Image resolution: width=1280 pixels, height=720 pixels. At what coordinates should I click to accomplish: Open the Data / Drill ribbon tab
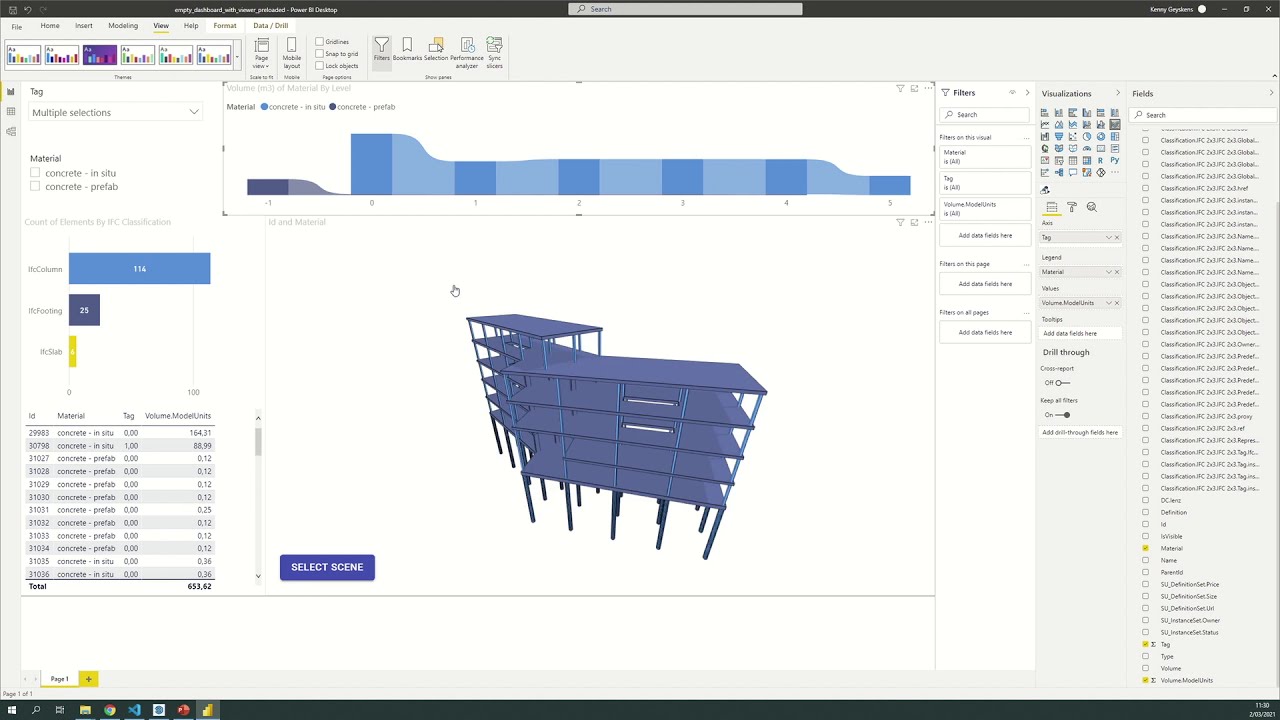pyautogui.click(x=271, y=26)
